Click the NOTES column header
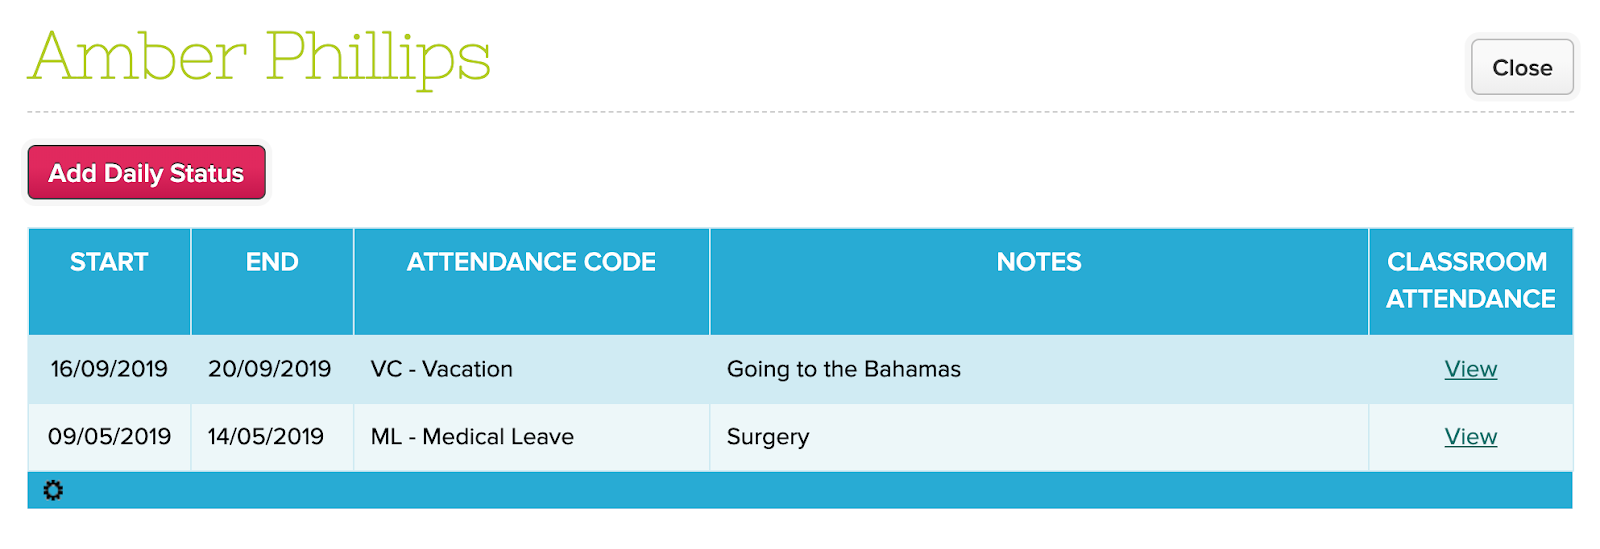Screen dimensions: 1600x549 coord(1039,262)
